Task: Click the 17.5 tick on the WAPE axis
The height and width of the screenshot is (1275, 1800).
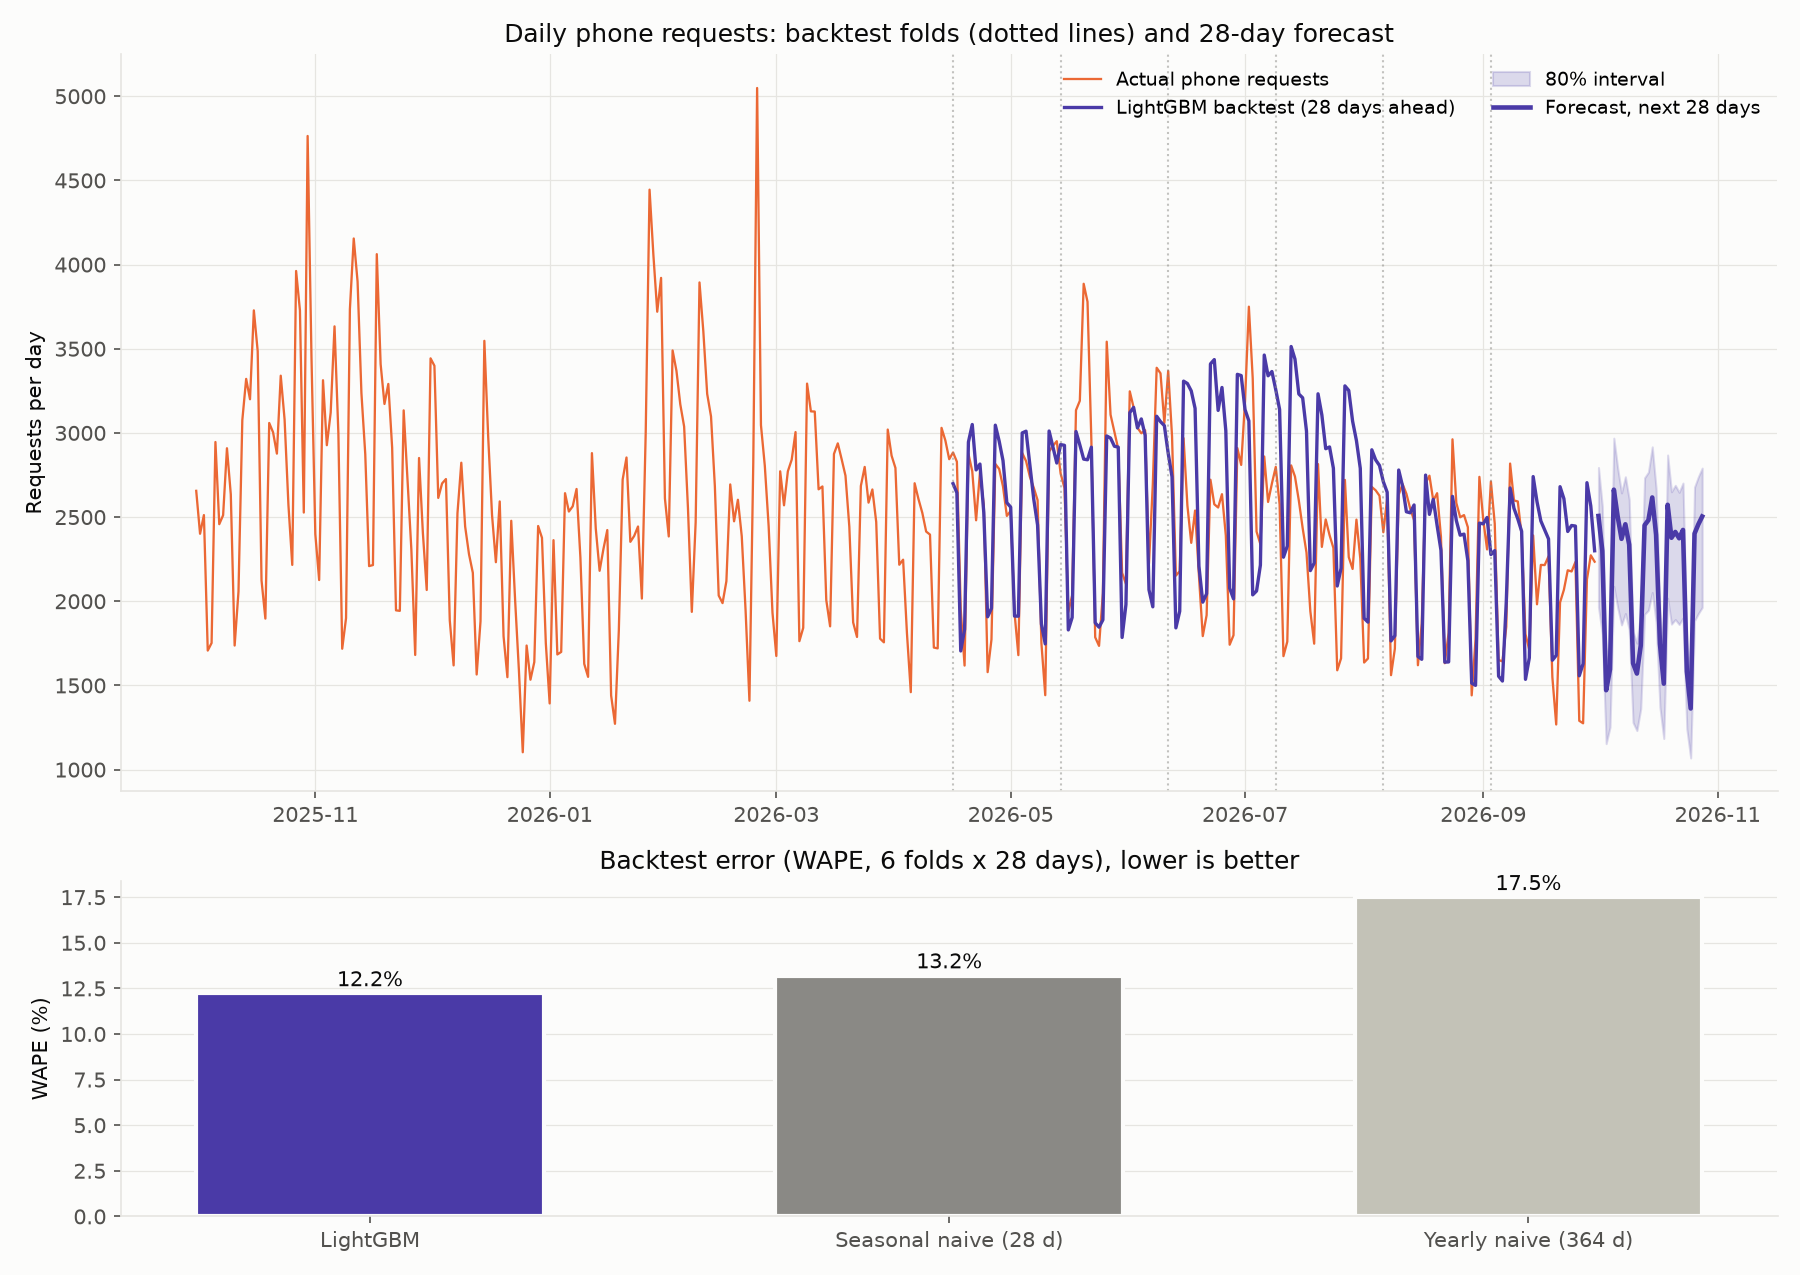Action: click(x=84, y=898)
